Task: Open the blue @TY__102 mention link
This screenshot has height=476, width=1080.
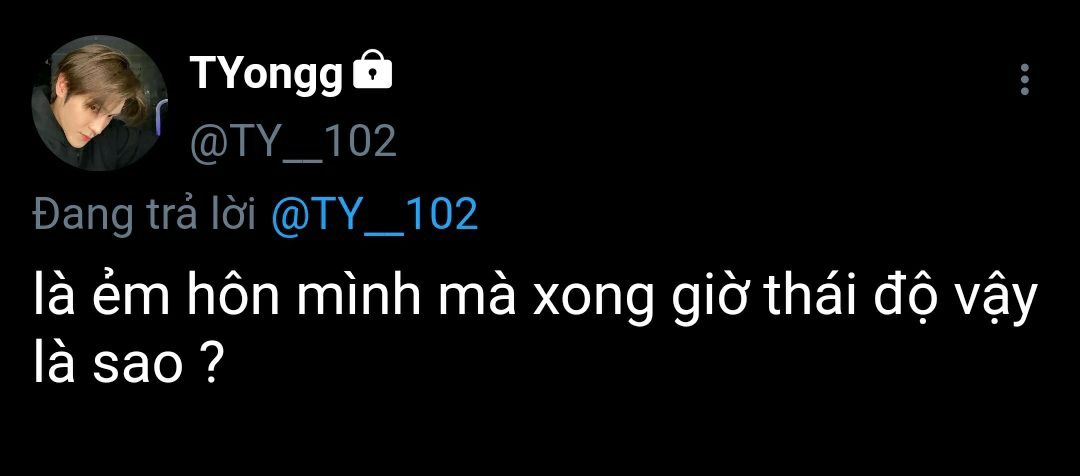Action: tap(374, 214)
